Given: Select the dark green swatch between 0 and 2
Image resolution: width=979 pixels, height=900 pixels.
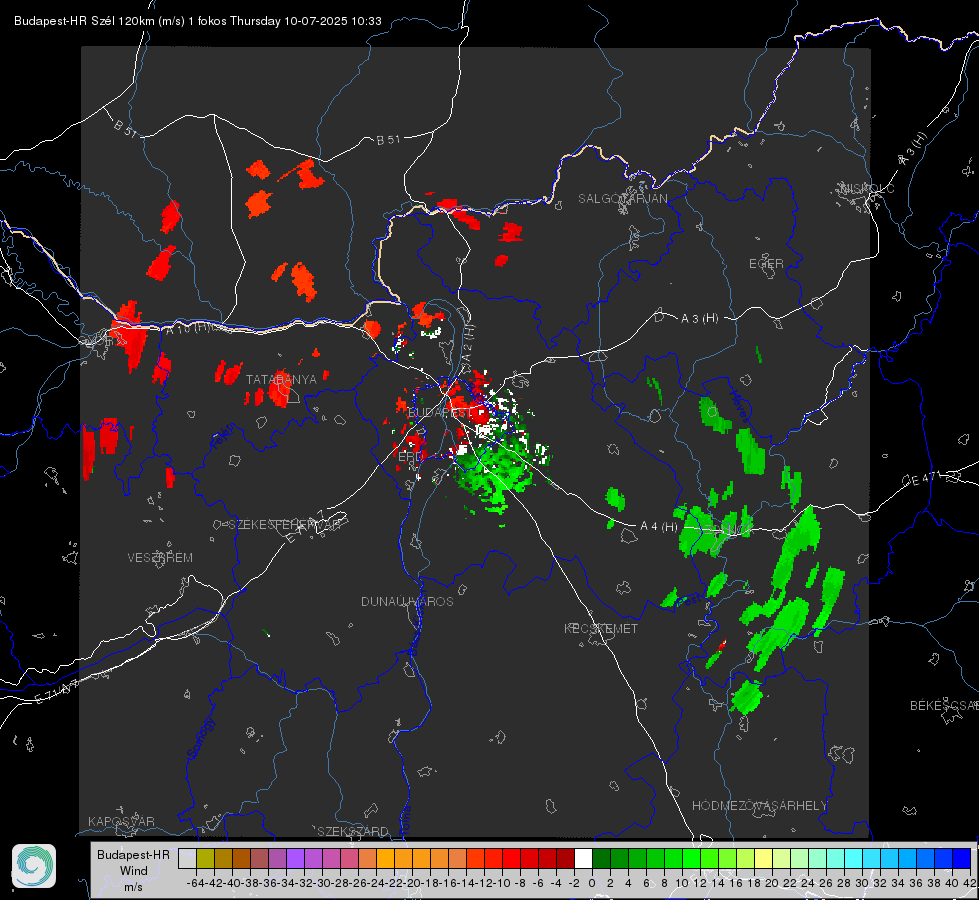Looking at the screenshot, I should tap(601, 859).
